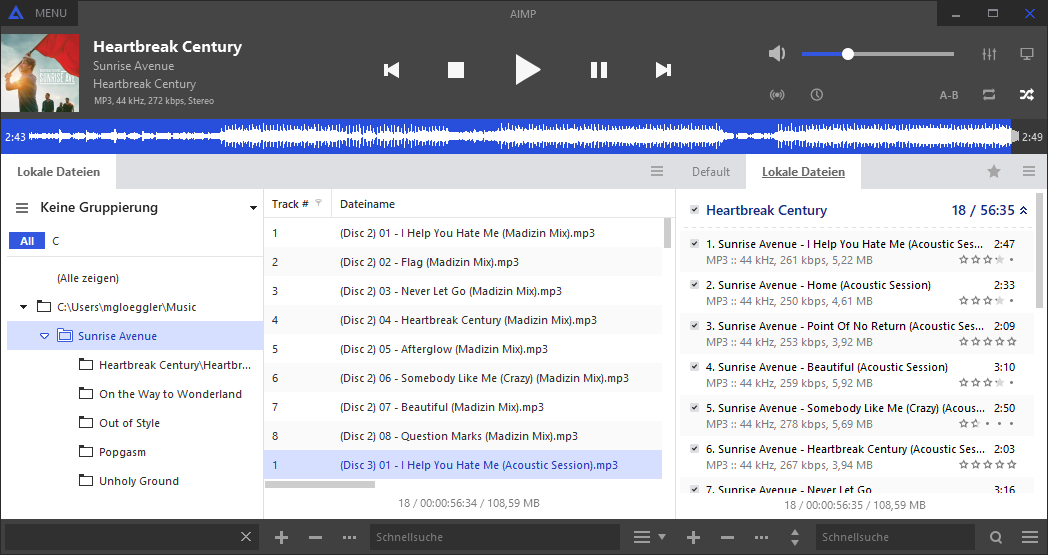The image size is (1048, 555).
Task: Toggle checkbox for track 4 Beautiful
Action: coord(694,367)
